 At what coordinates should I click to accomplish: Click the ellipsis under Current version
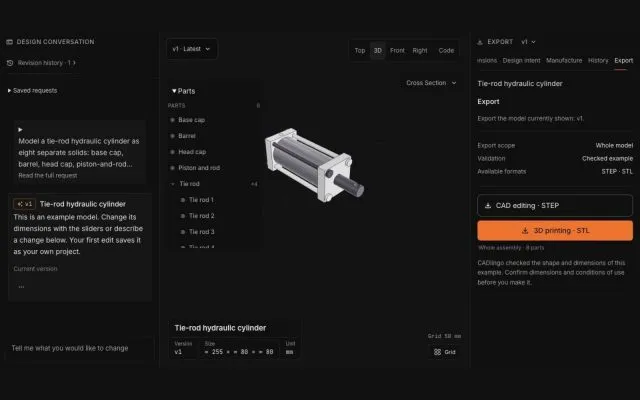click(x=21, y=287)
